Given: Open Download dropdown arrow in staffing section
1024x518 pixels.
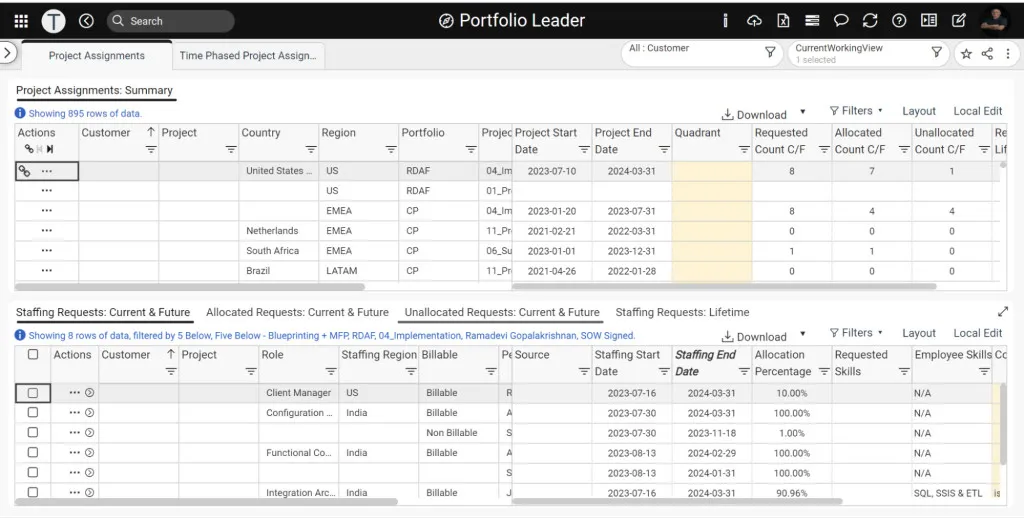Looking at the screenshot, I should (x=803, y=334).
